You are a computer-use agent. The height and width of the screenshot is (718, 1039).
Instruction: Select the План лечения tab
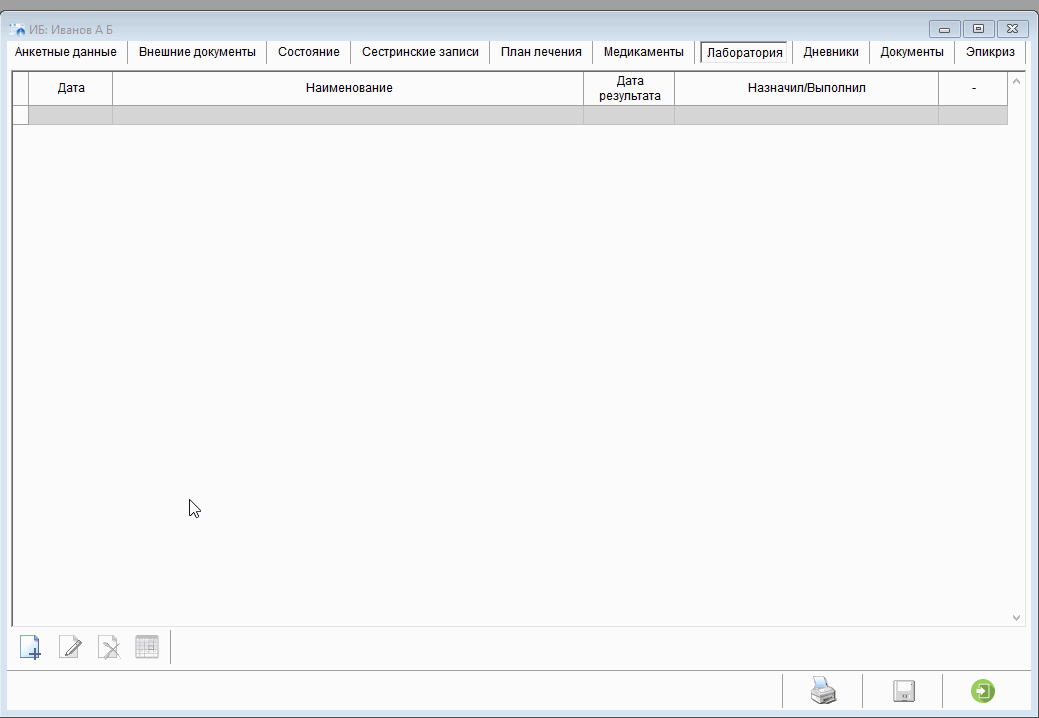pos(541,52)
